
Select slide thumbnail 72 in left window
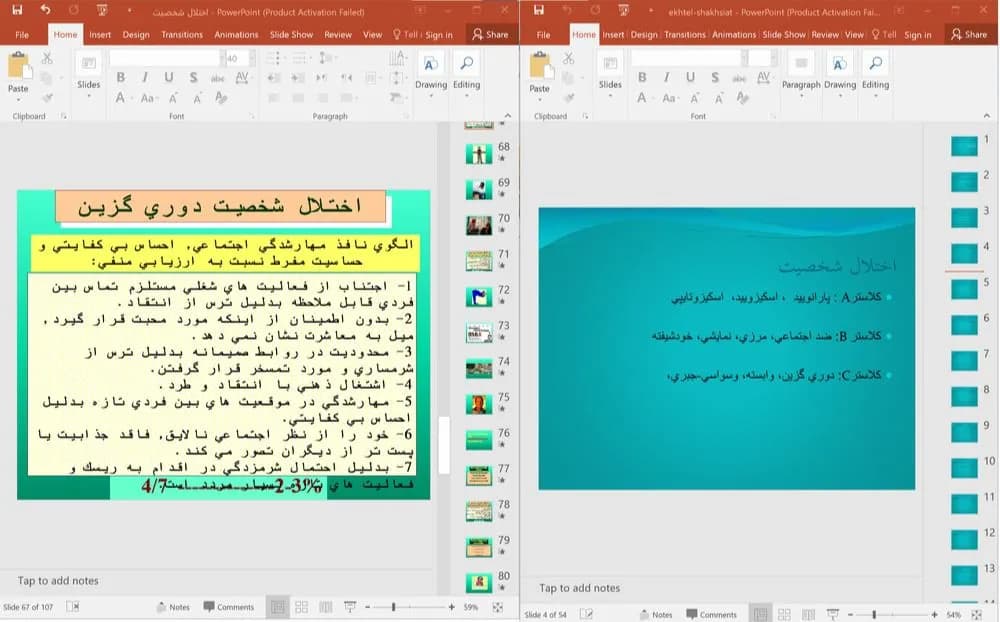[x=478, y=297]
